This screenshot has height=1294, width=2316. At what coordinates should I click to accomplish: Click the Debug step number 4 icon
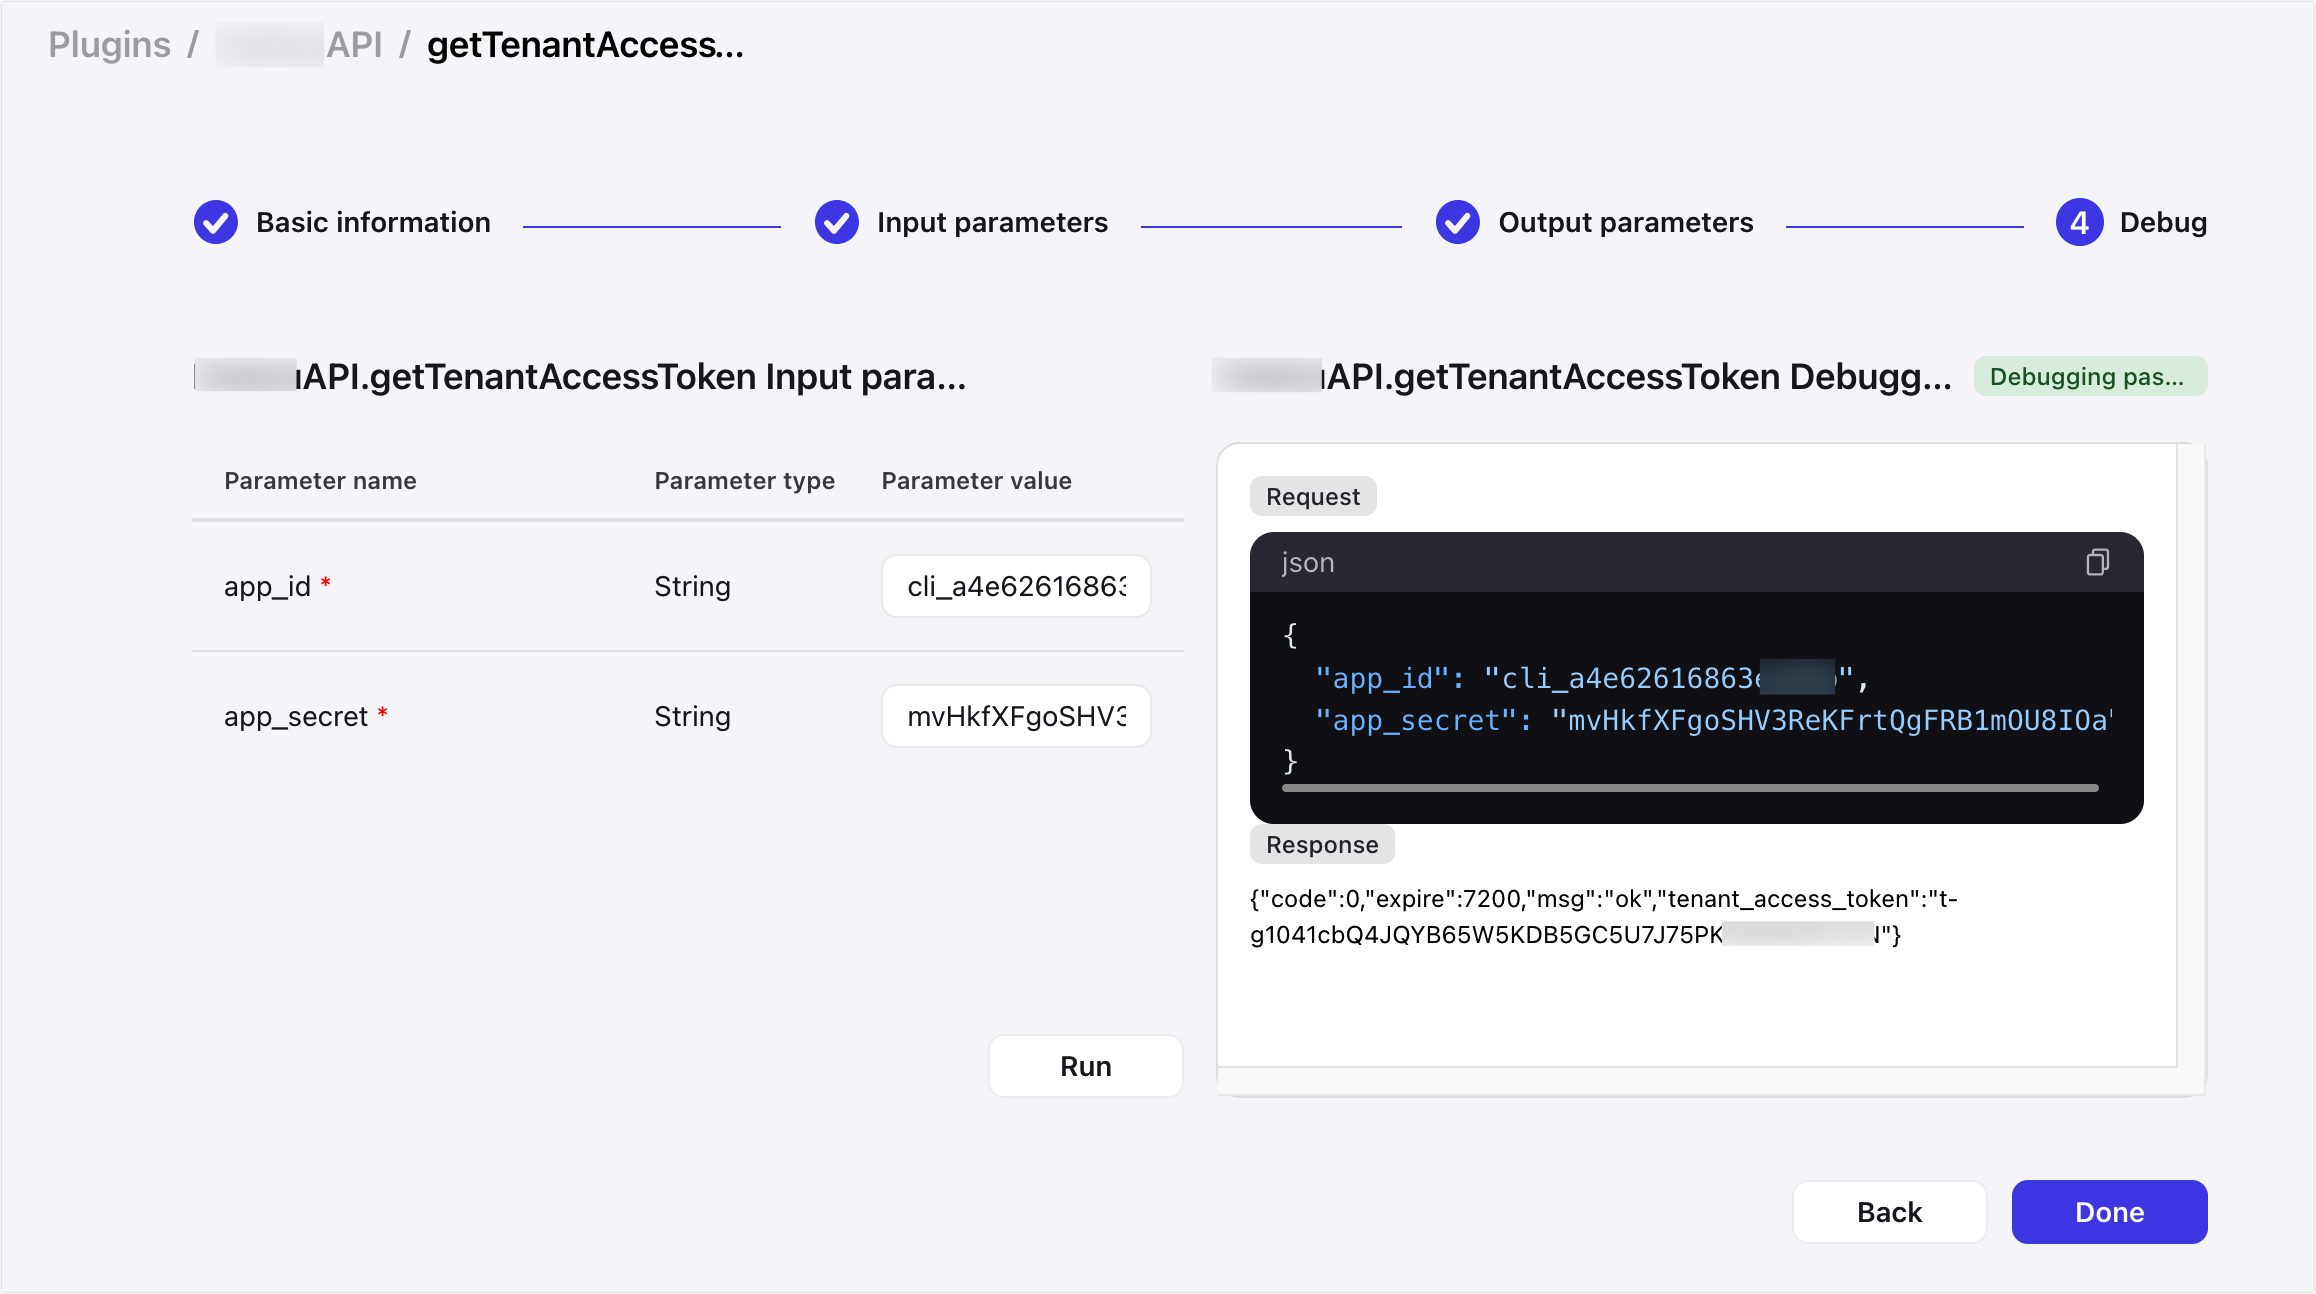pos(2079,222)
